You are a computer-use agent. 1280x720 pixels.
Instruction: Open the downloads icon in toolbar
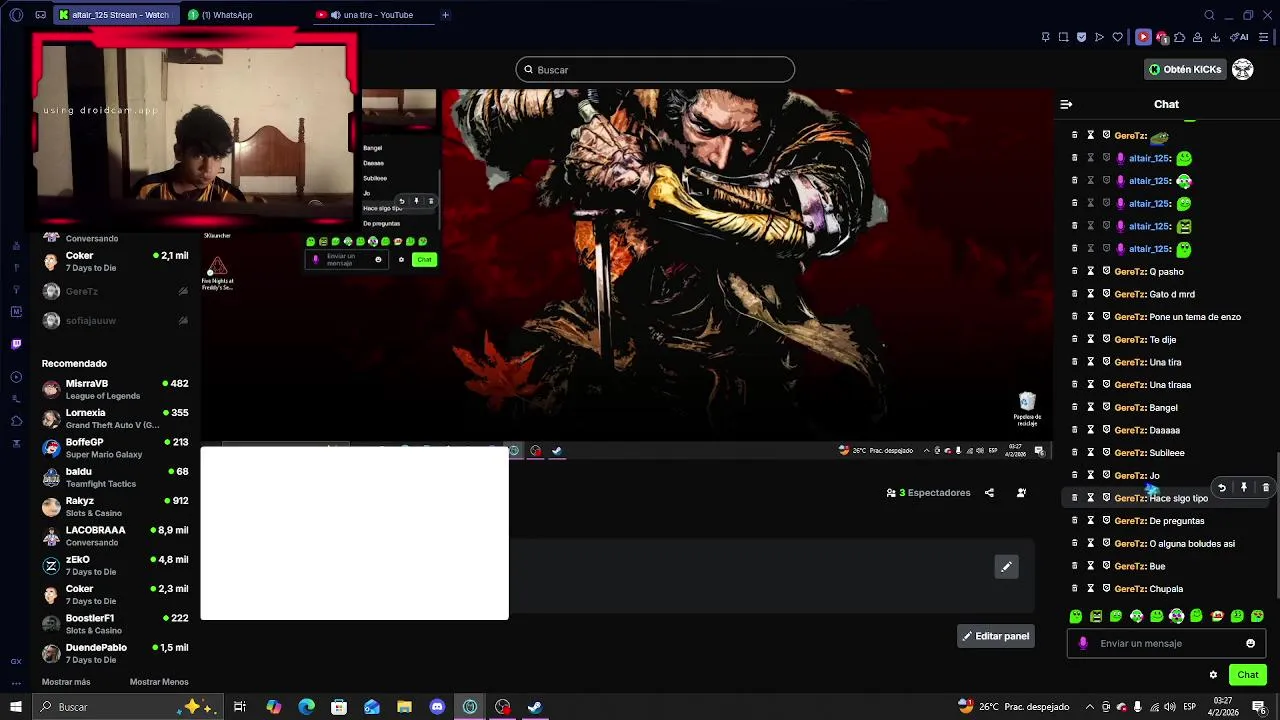[1215, 37]
